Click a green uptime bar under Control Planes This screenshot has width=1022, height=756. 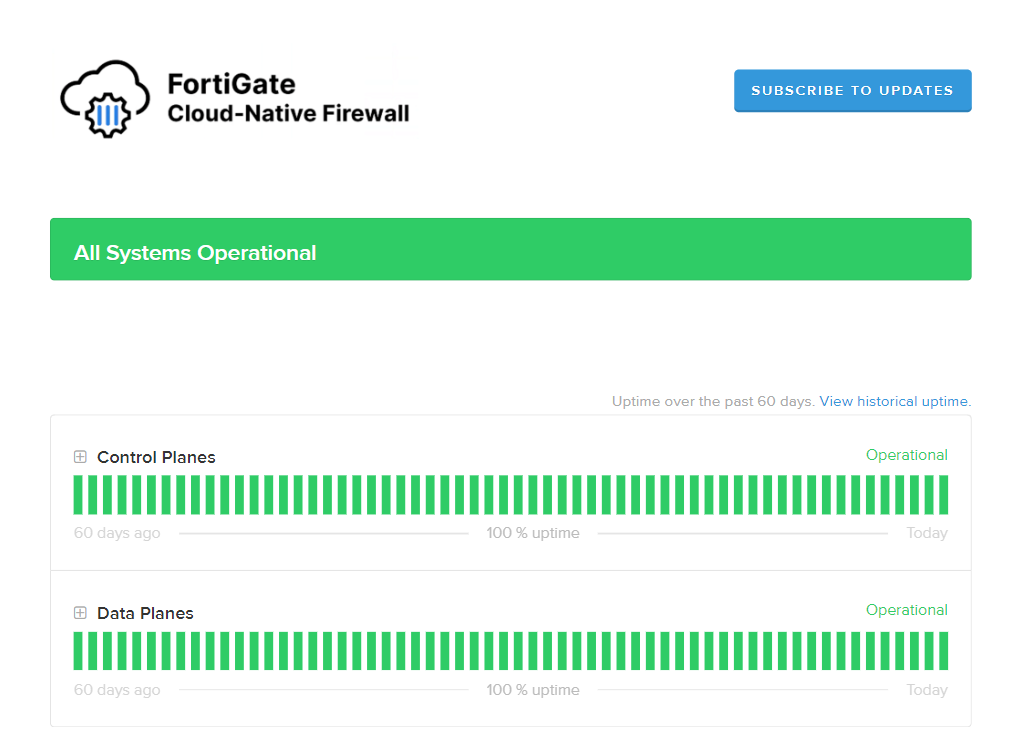[x=500, y=493]
